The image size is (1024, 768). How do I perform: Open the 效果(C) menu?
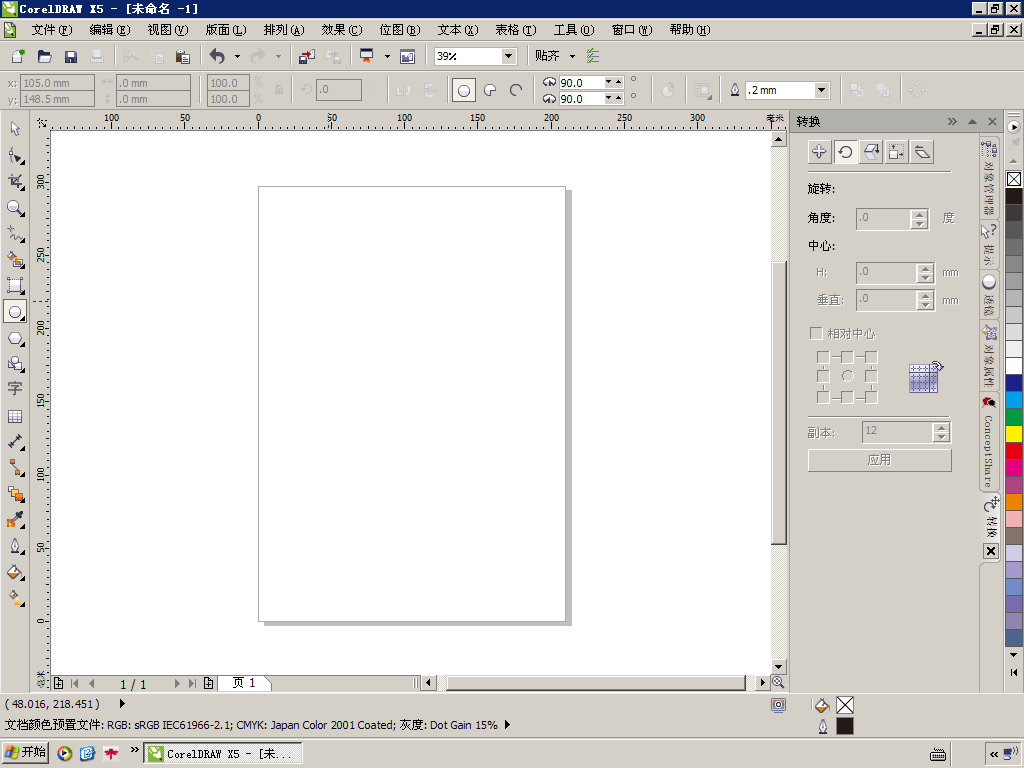pos(342,30)
